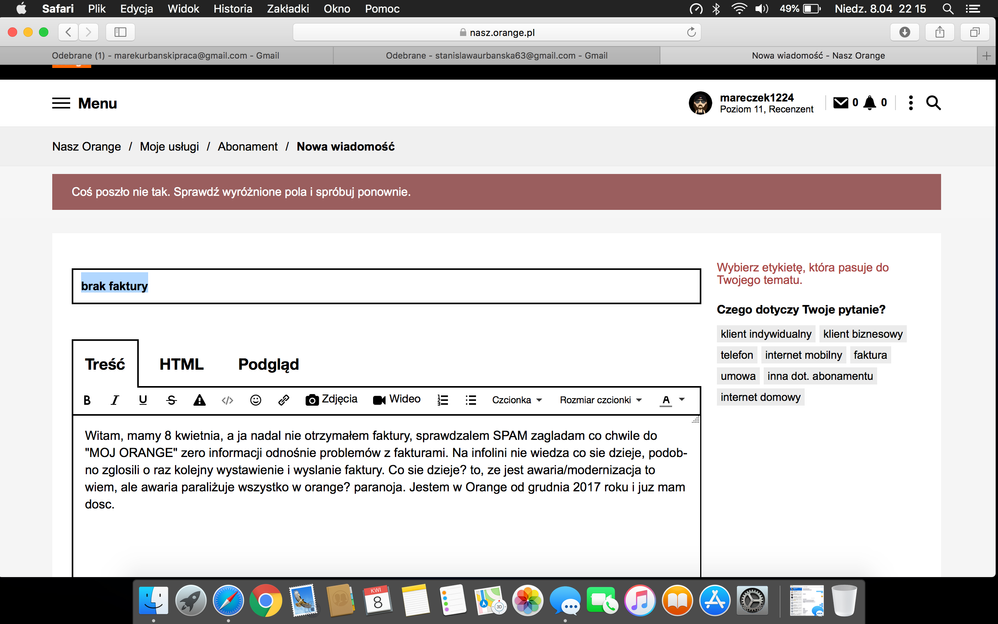Go back in Safari

click(x=69, y=32)
